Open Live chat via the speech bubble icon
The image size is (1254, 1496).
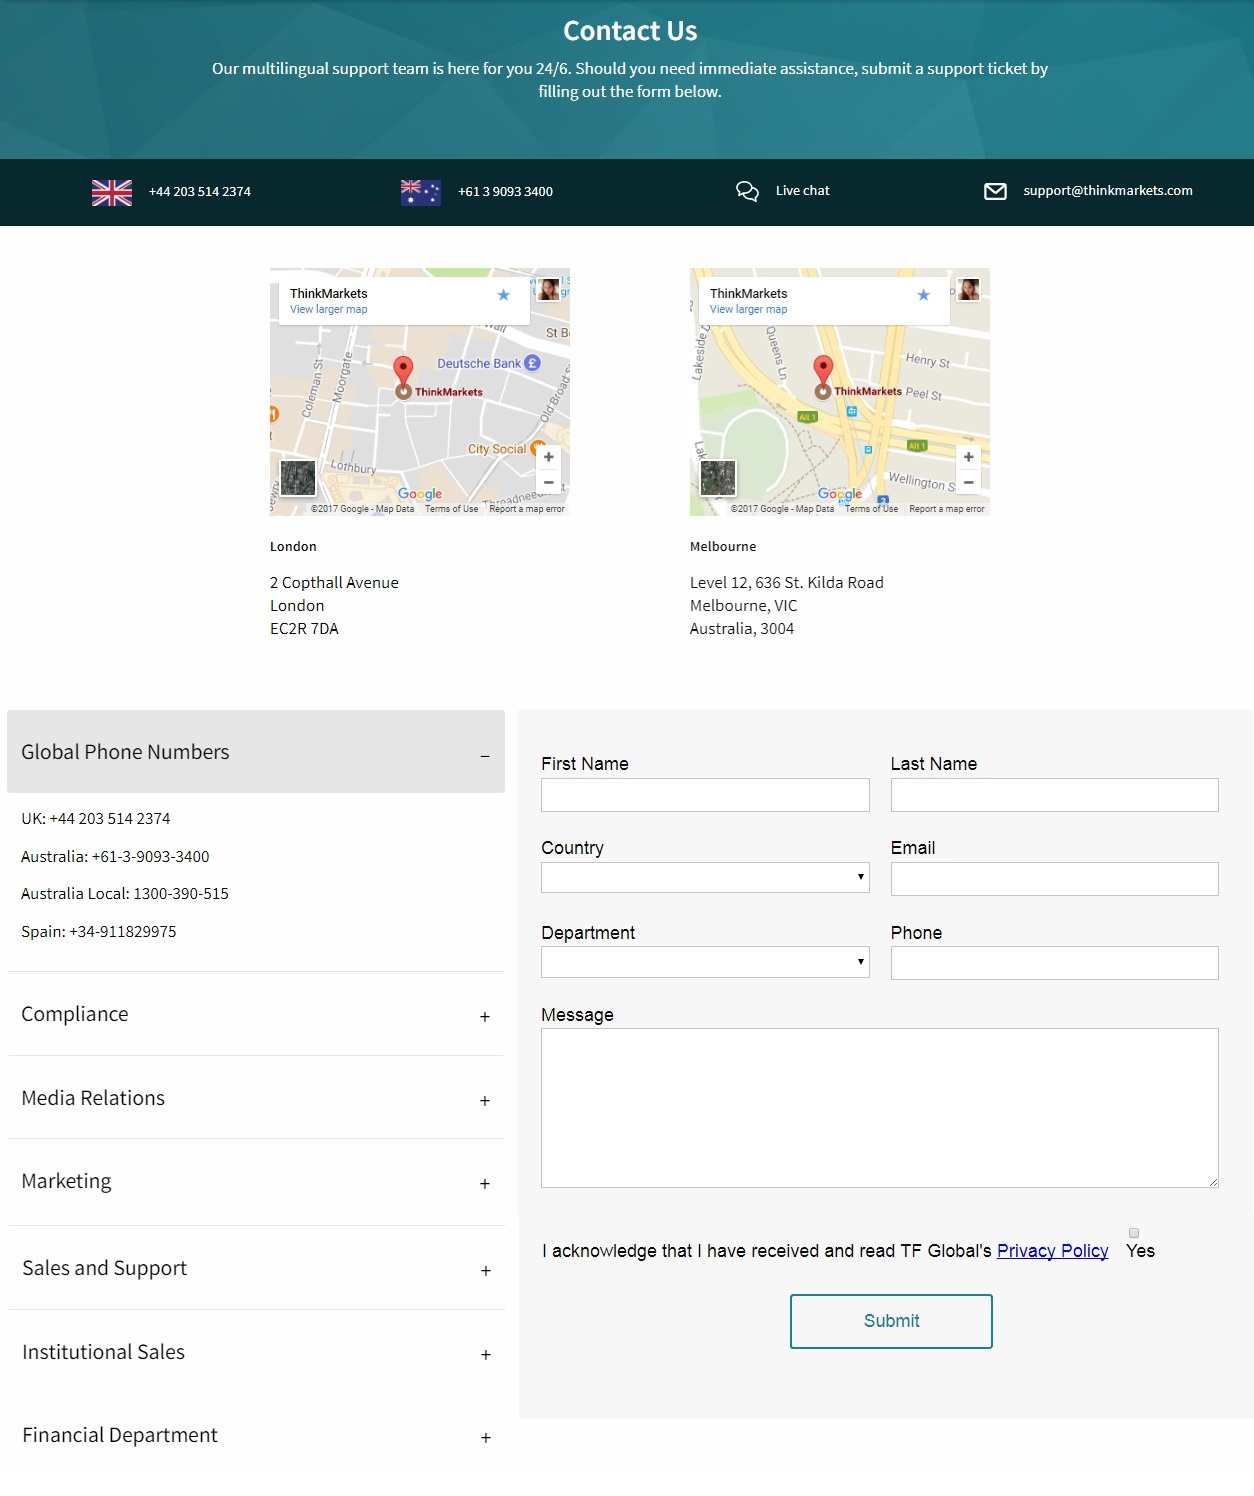748,191
